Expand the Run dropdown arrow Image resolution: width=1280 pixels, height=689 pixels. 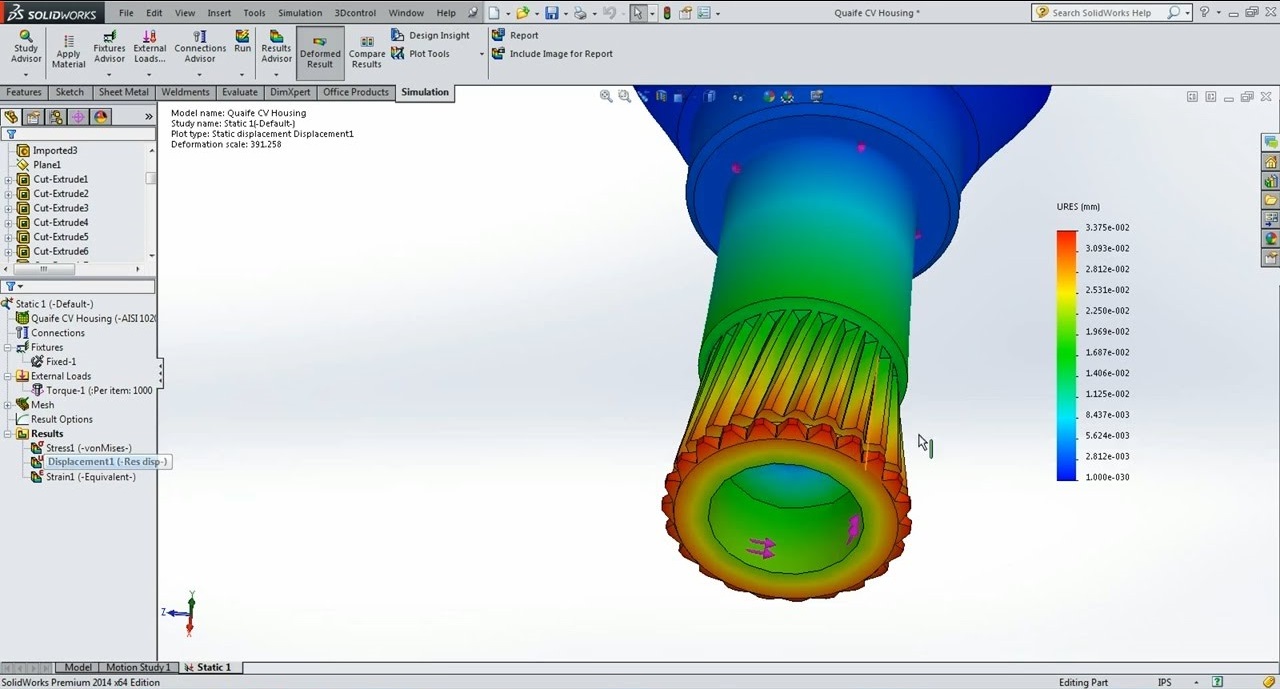pyautogui.click(x=242, y=74)
